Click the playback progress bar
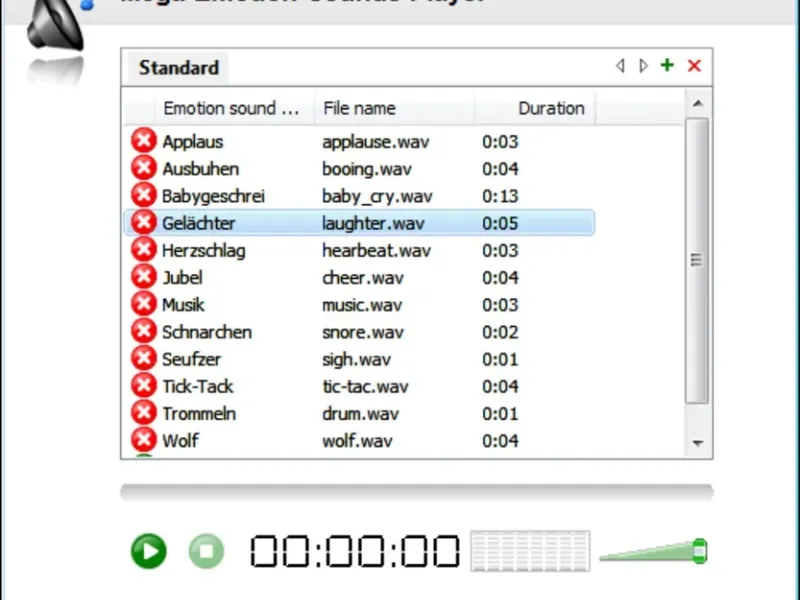 click(x=416, y=492)
